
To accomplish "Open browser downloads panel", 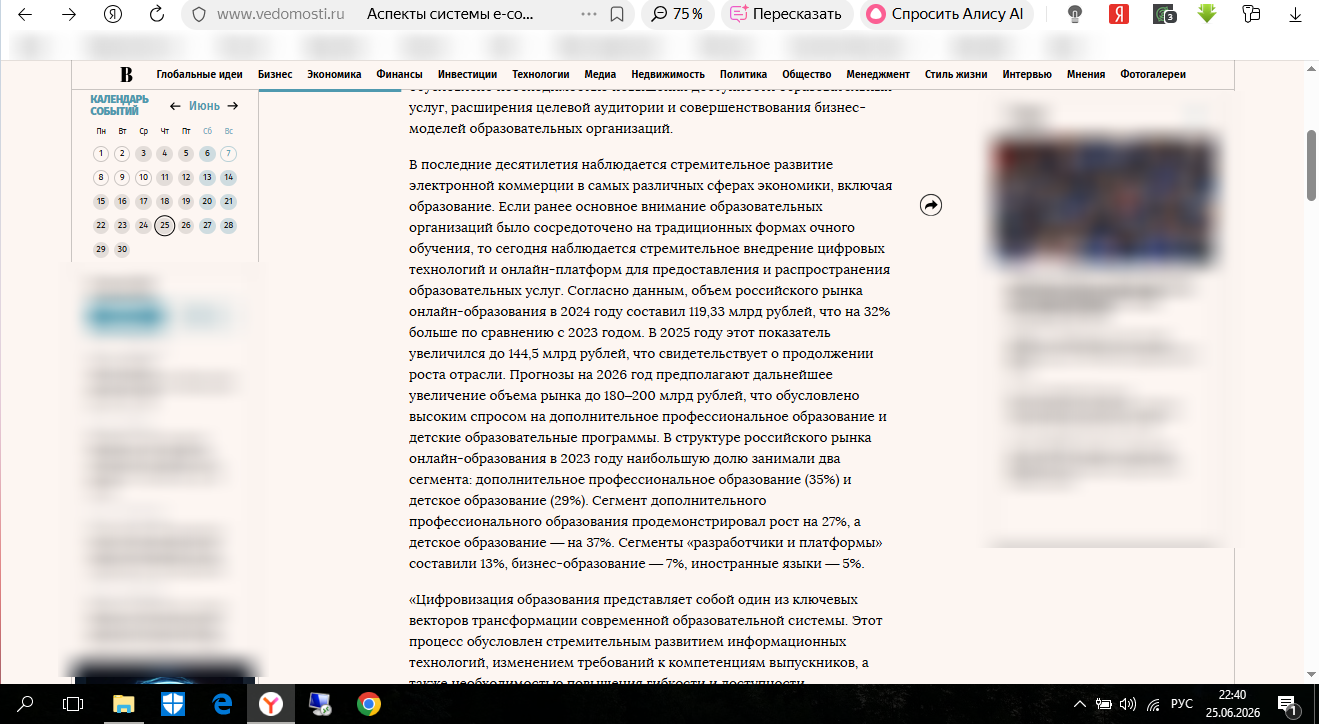I will (x=1295, y=14).
